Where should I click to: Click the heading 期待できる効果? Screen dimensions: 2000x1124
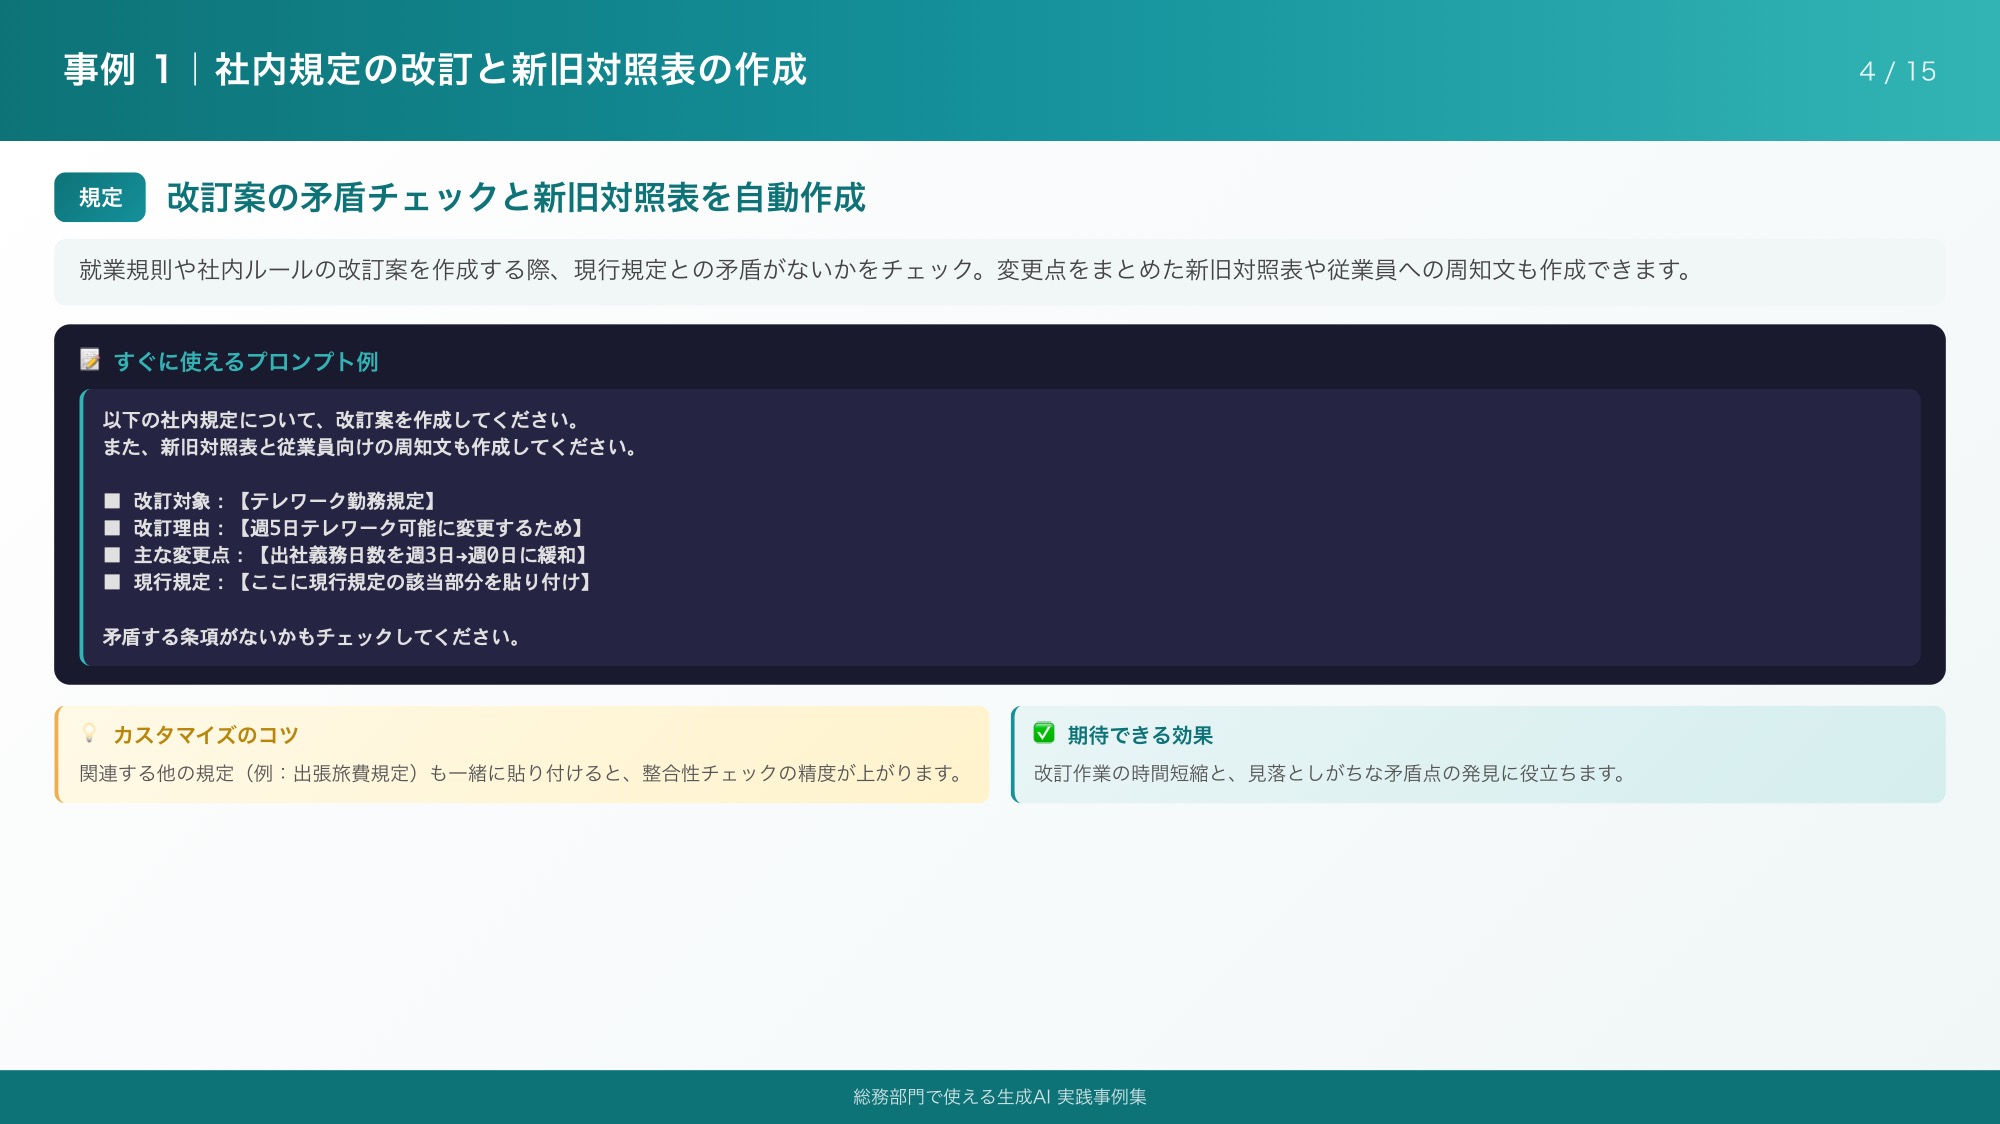(1140, 735)
